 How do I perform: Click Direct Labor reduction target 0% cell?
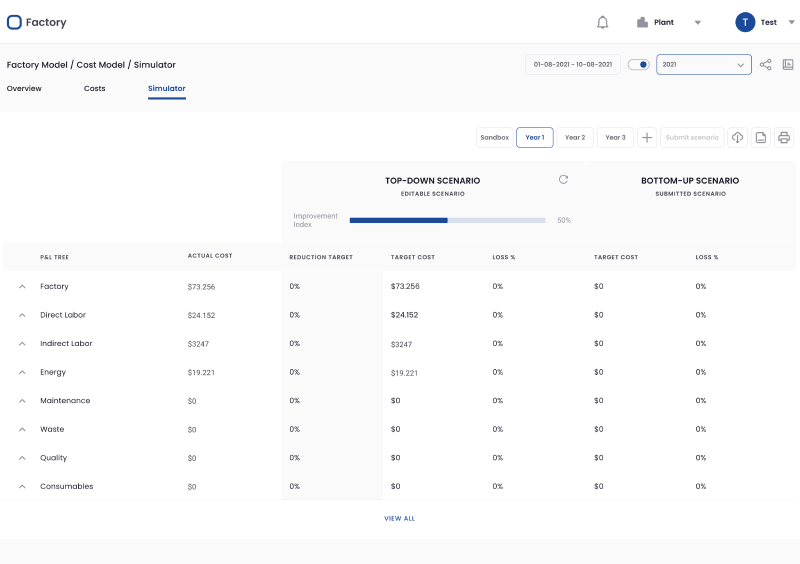pyautogui.click(x=294, y=315)
